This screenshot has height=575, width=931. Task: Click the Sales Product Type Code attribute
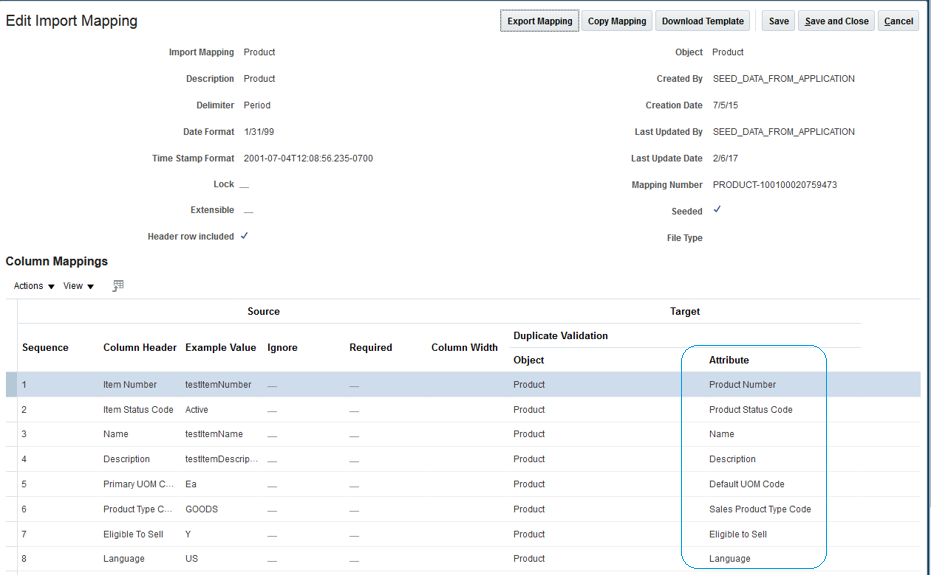pyautogui.click(x=759, y=509)
